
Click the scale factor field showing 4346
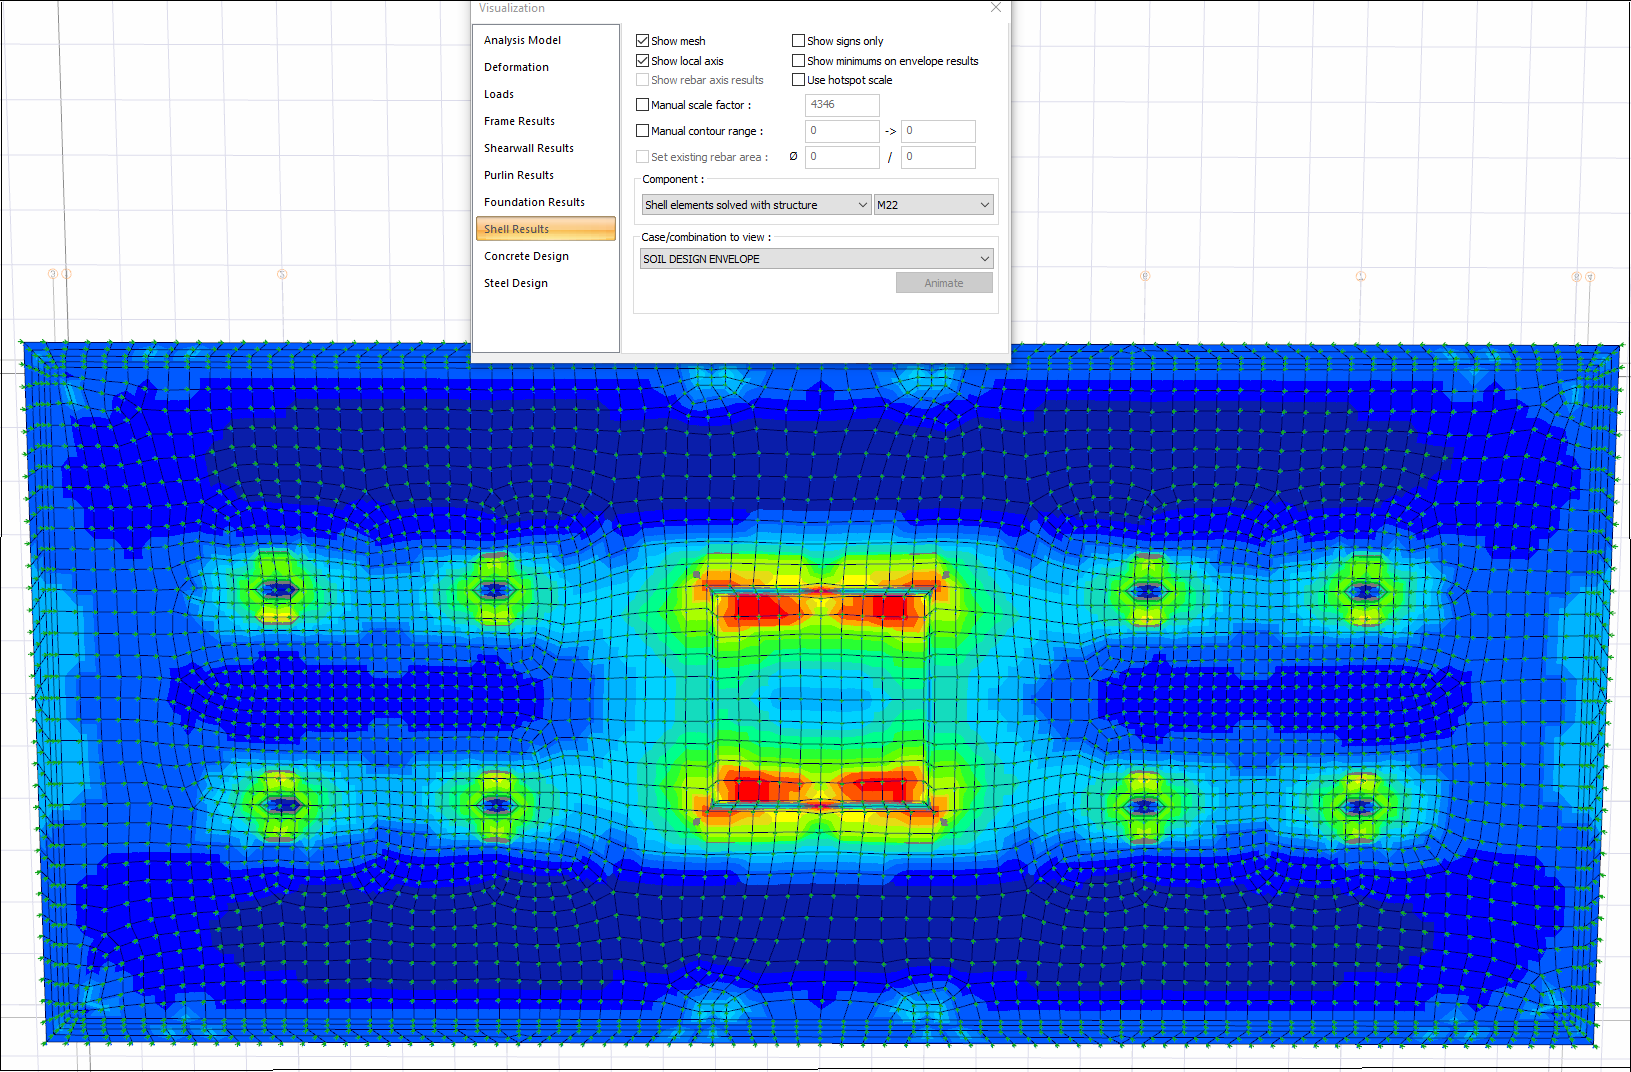(x=841, y=105)
